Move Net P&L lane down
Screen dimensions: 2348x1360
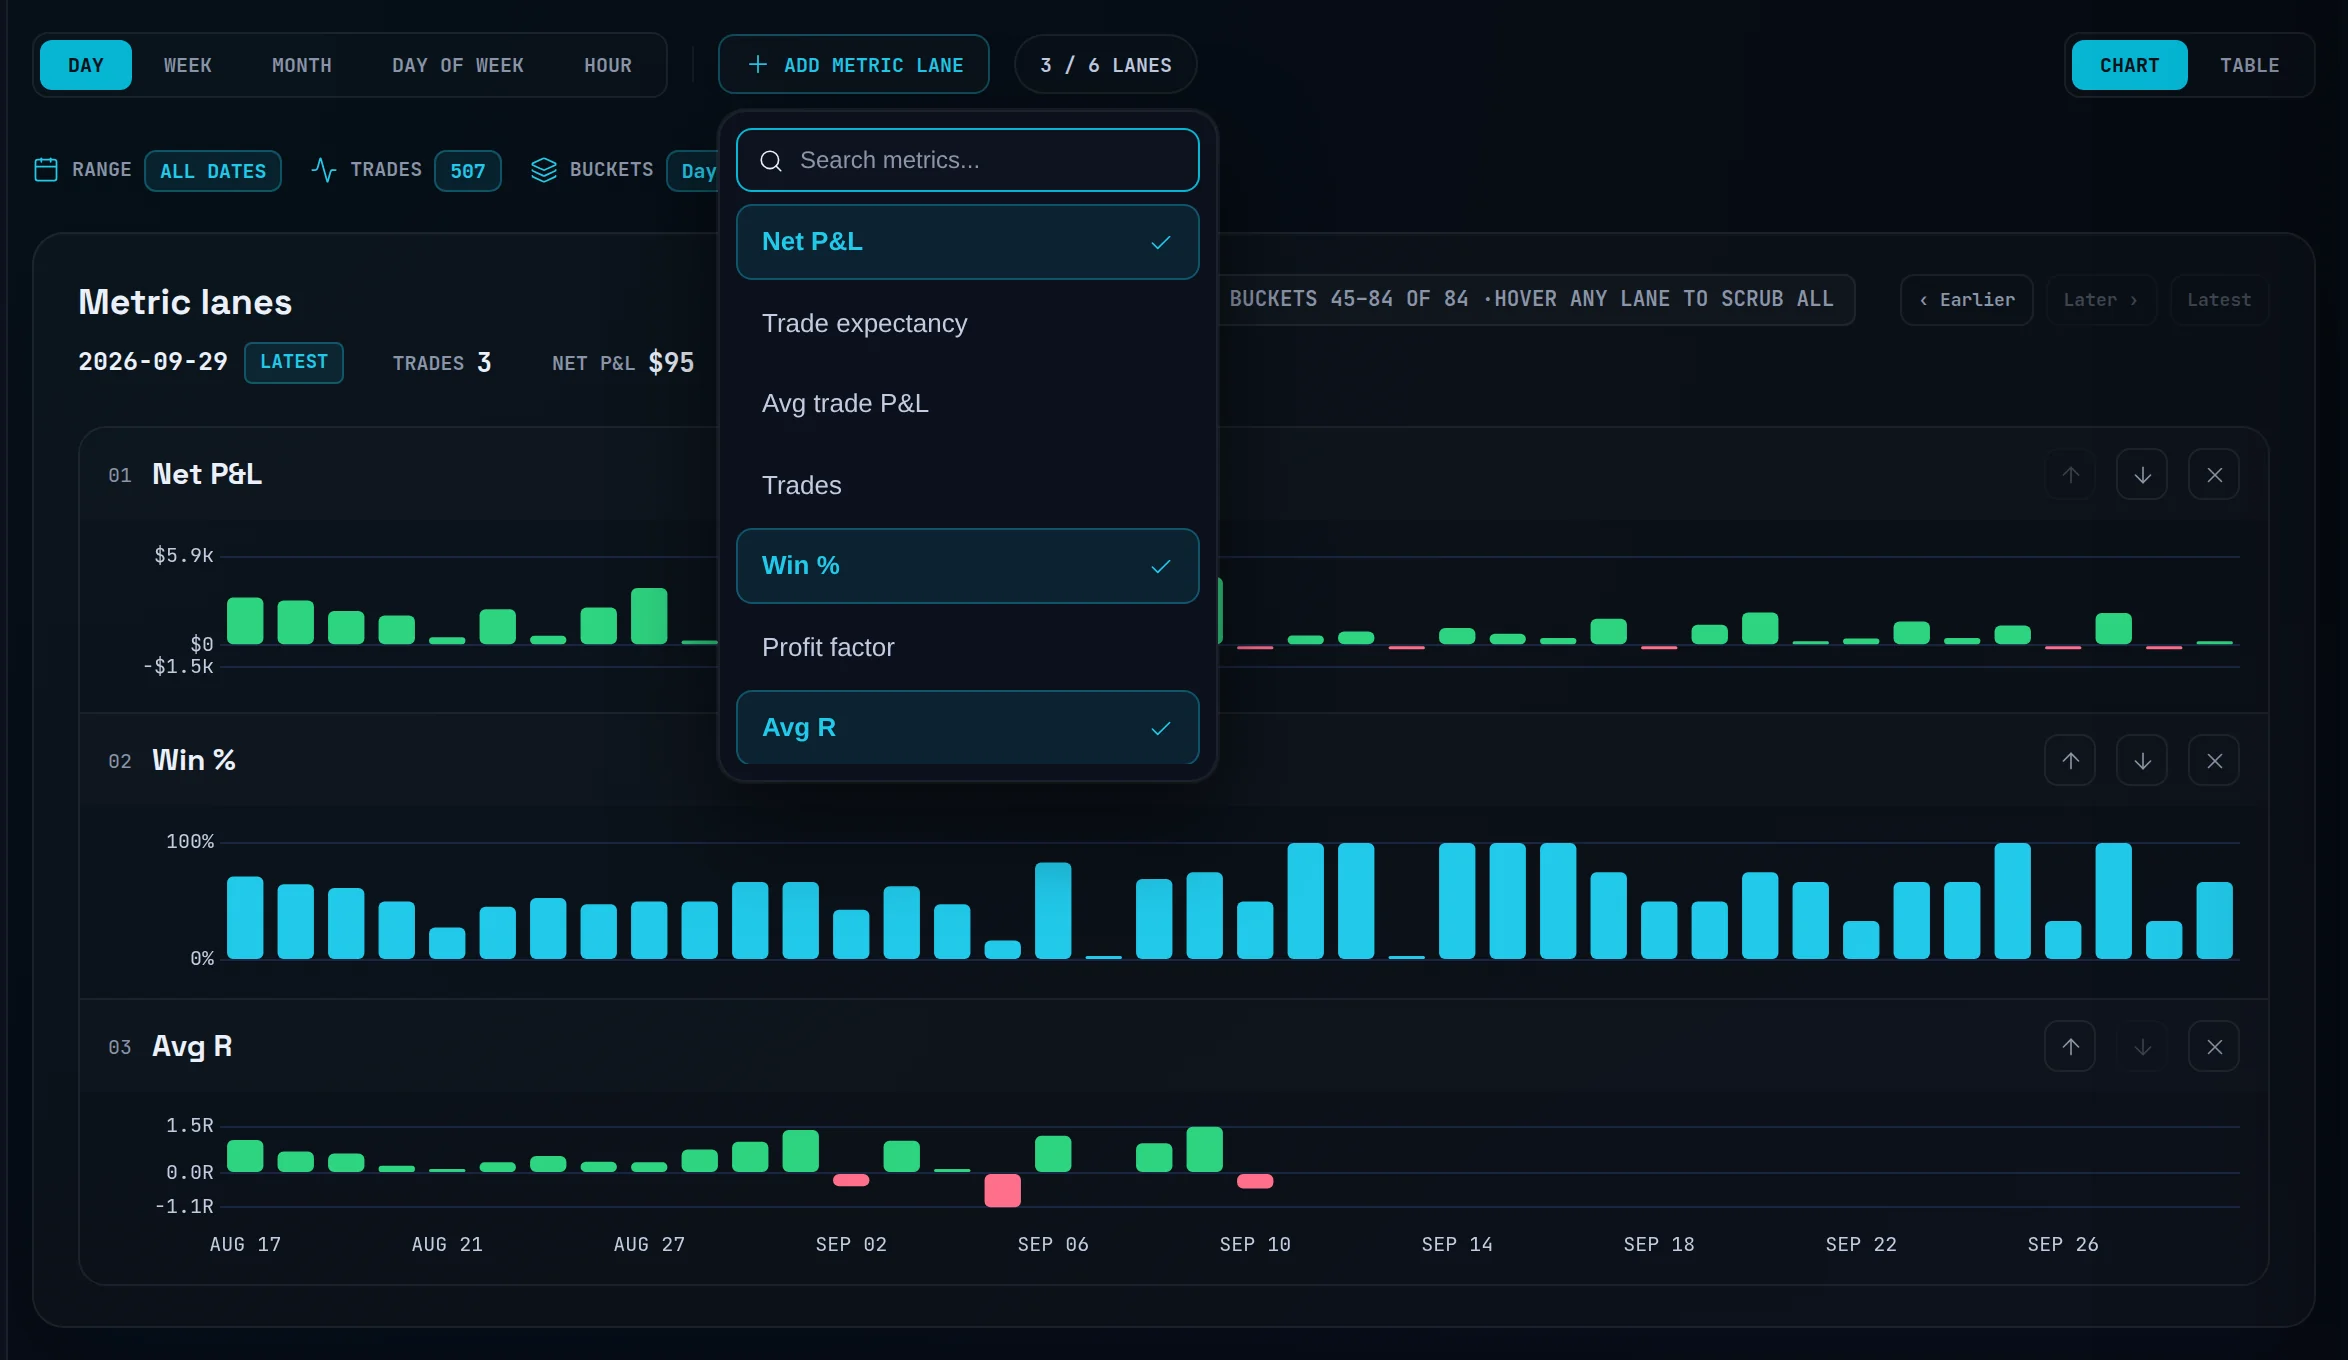(2142, 475)
